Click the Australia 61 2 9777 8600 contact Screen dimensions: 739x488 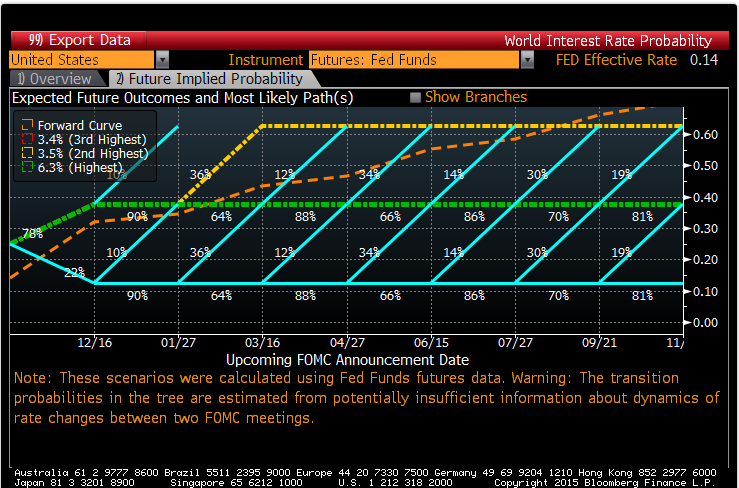(x=87, y=472)
